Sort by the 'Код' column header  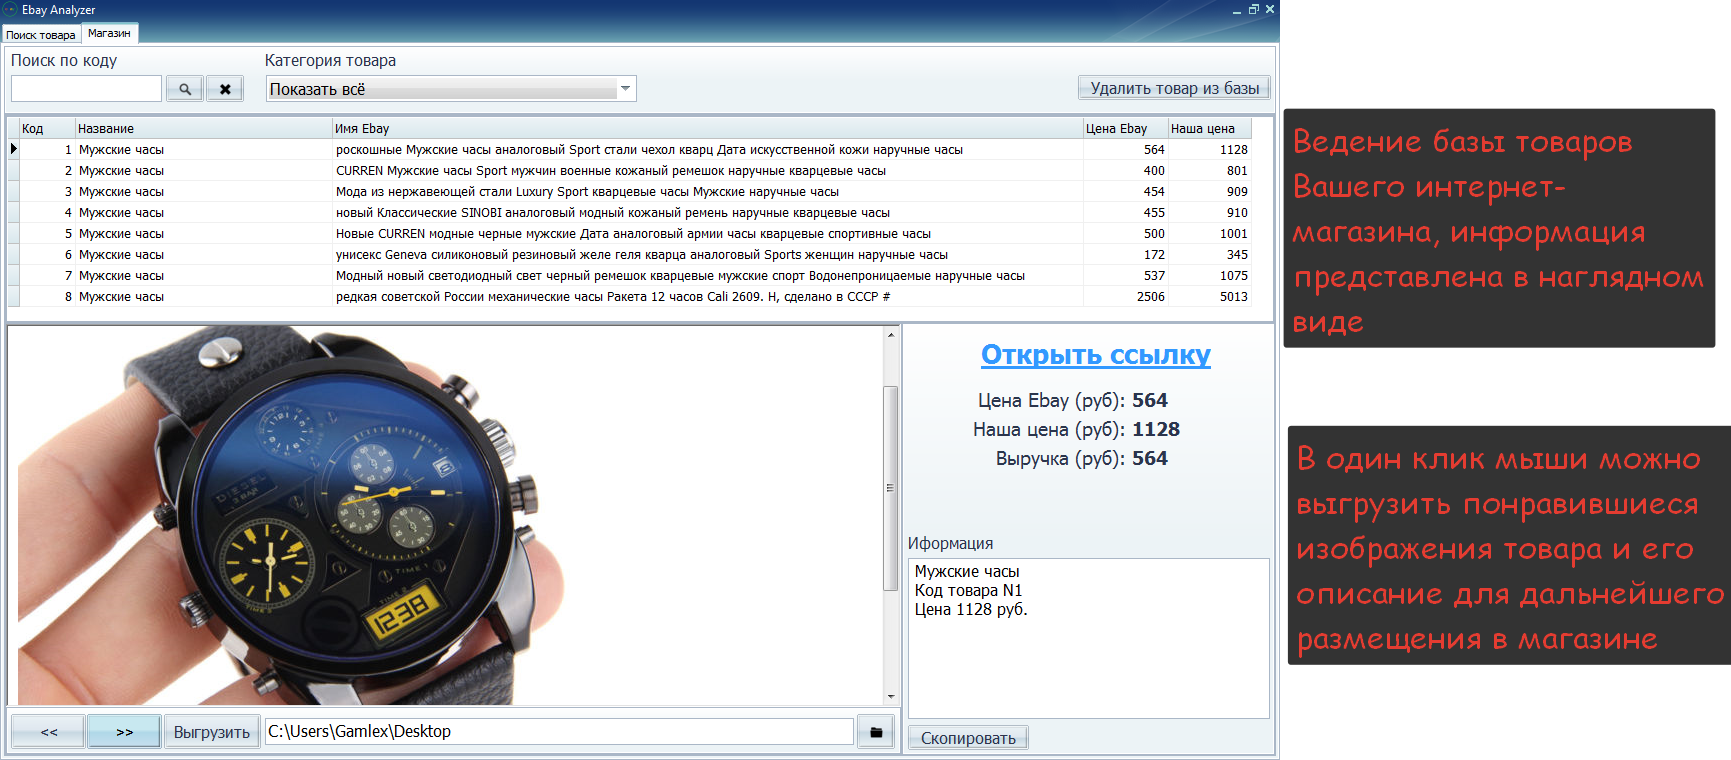(x=47, y=128)
